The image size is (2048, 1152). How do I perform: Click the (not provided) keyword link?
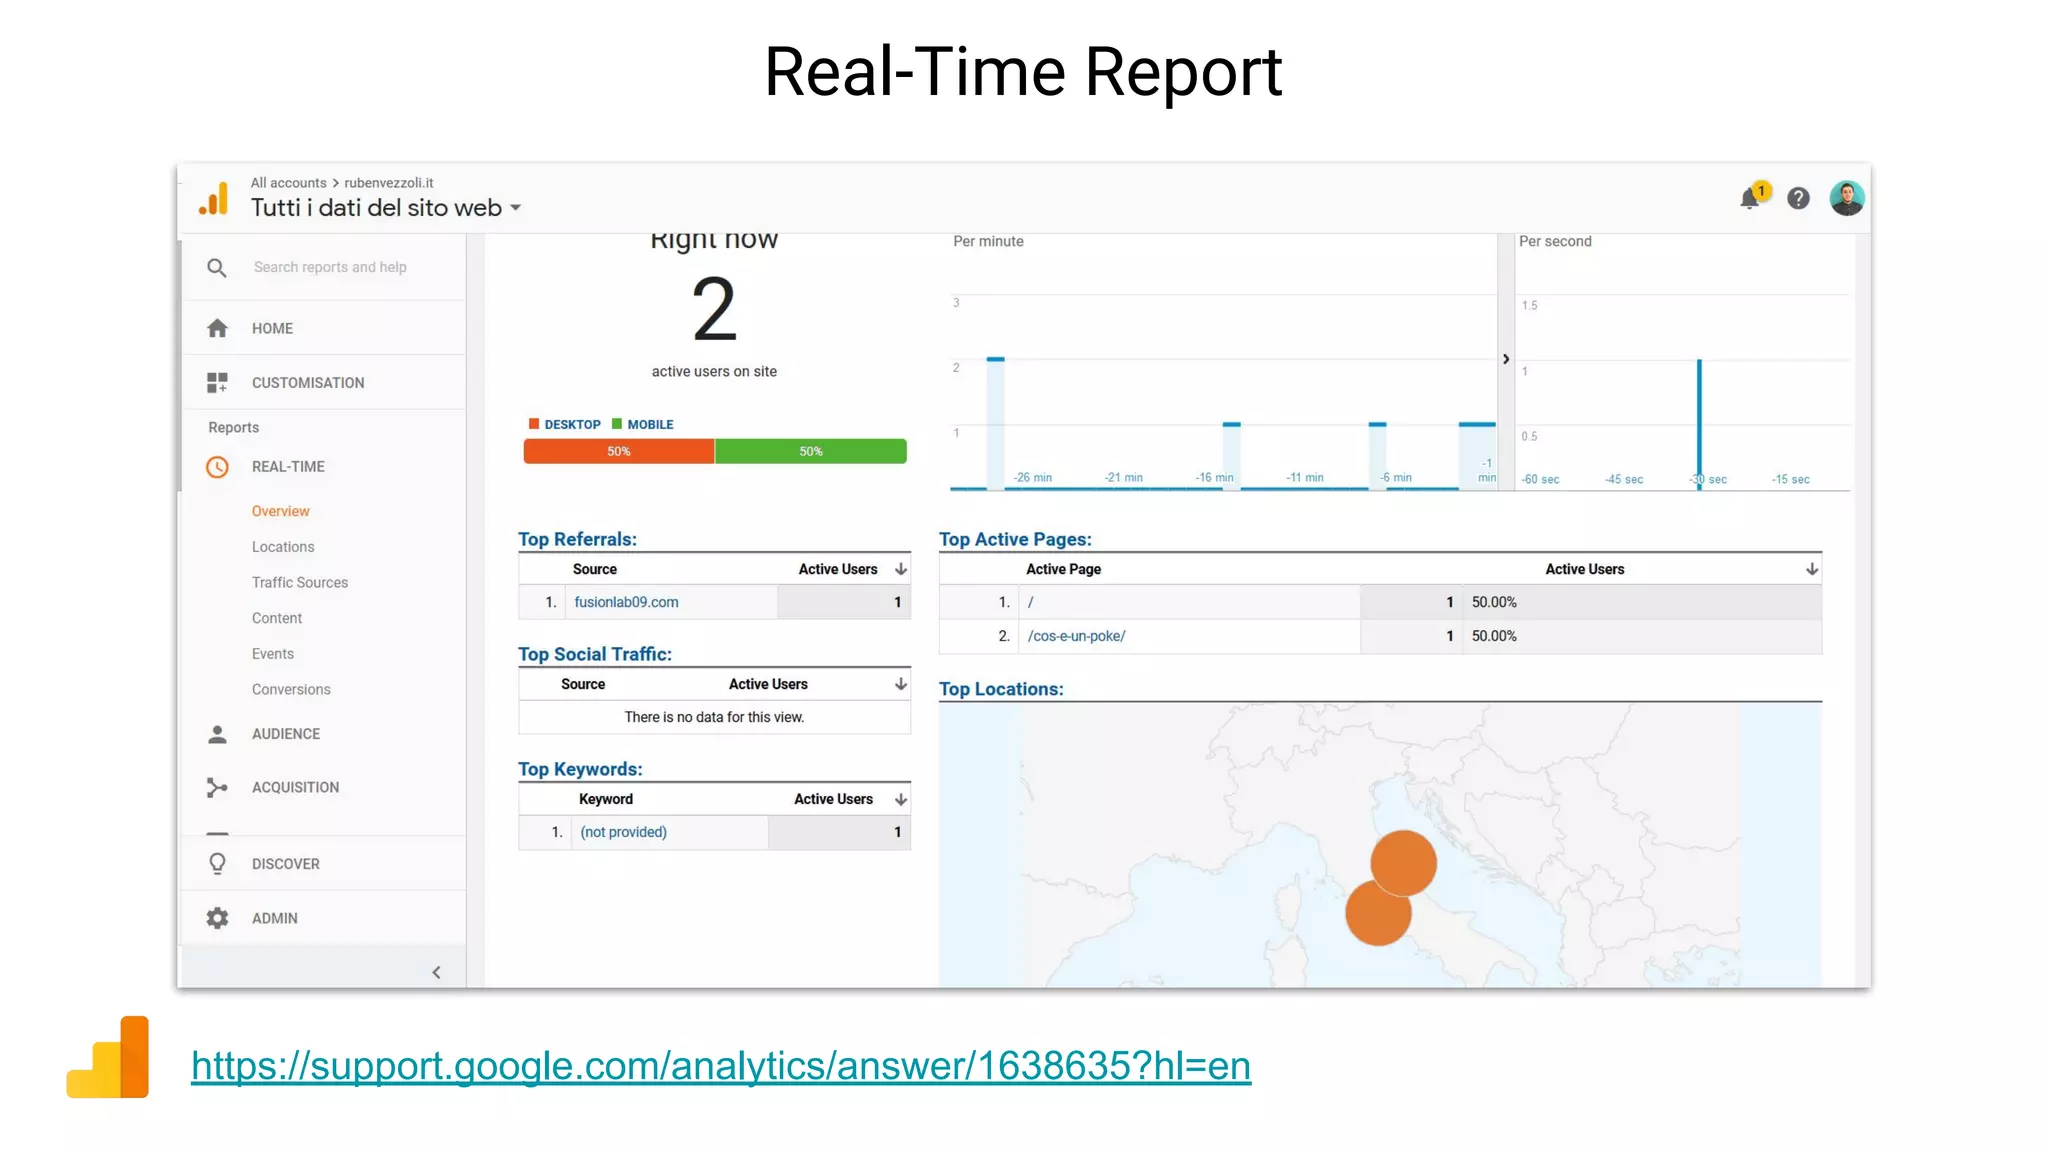click(x=623, y=832)
